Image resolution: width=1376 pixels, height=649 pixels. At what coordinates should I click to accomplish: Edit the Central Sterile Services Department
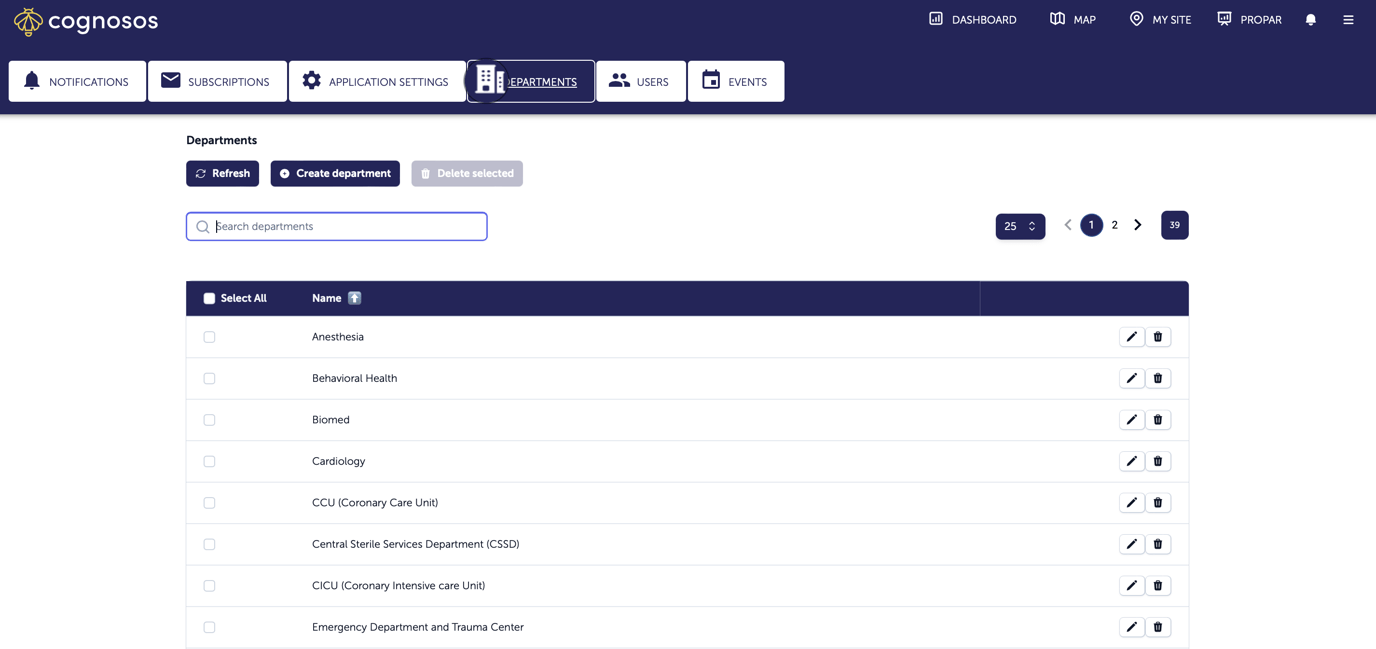1132,545
